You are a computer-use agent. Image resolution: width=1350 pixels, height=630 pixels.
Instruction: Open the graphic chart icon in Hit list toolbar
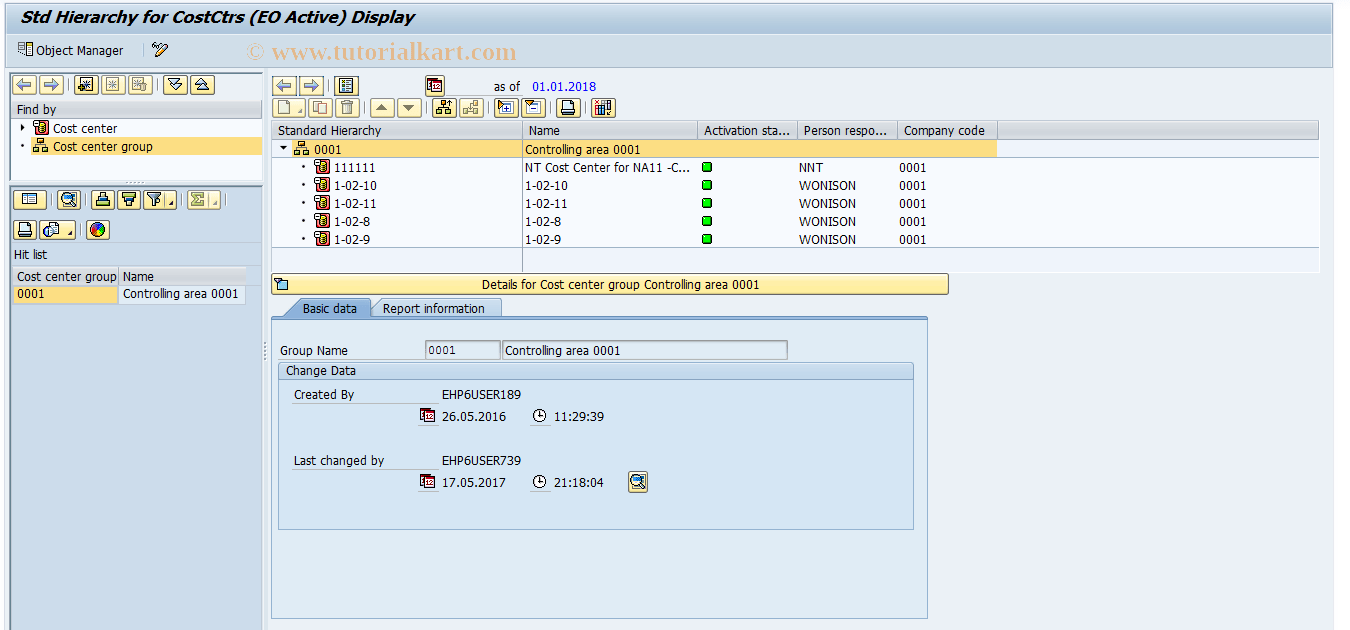click(x=98, y=229)
